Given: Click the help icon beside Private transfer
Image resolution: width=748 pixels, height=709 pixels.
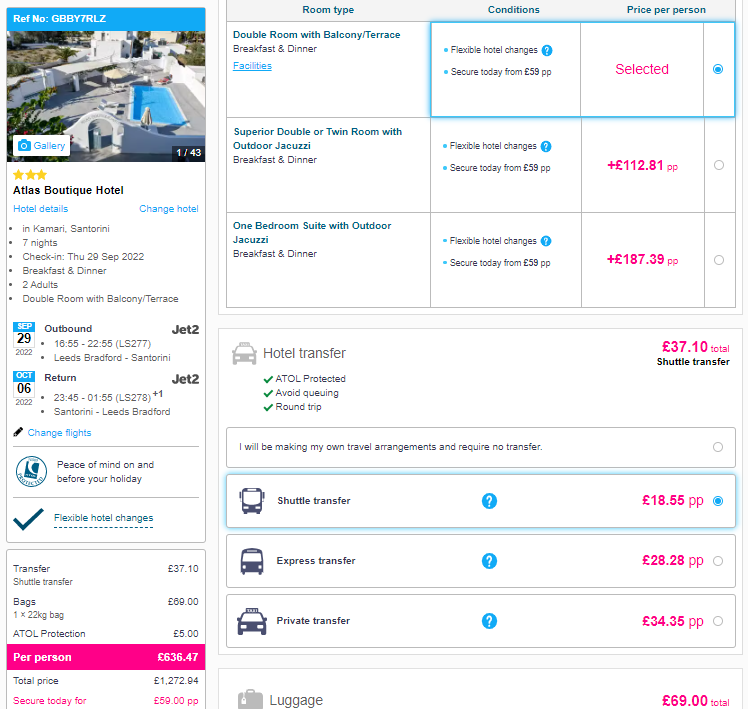Looking at the screenshot, I should point(489,621).
